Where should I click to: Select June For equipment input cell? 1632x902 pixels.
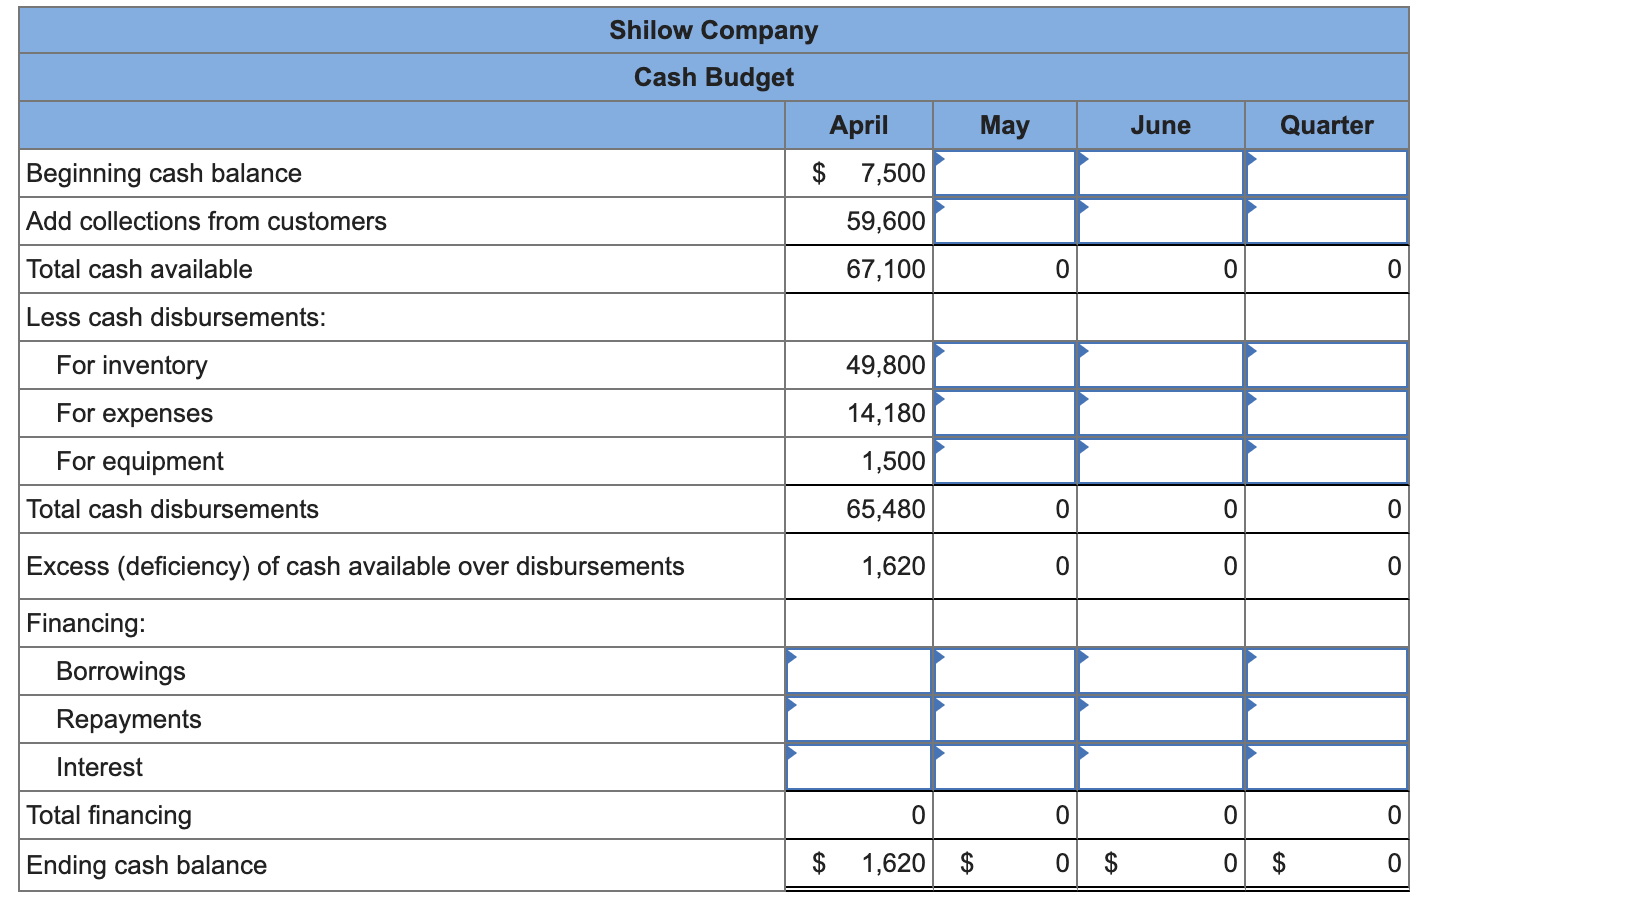point(1161,461)
